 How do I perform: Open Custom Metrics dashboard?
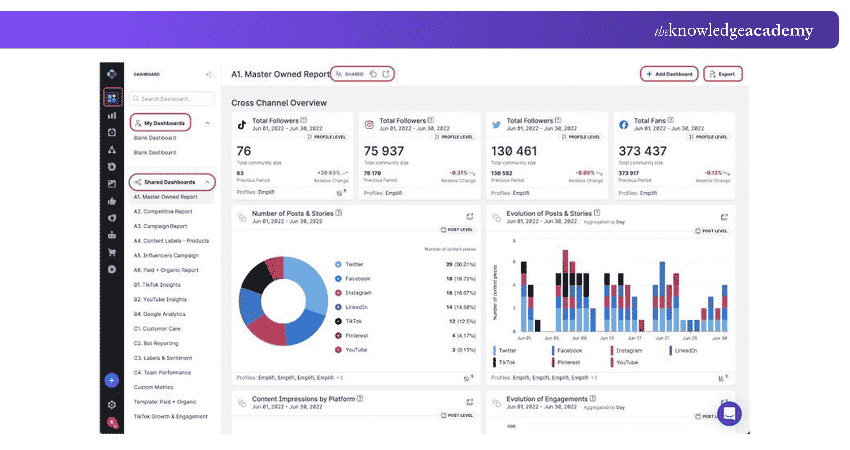pyautogui.click(x=153, y=387)
